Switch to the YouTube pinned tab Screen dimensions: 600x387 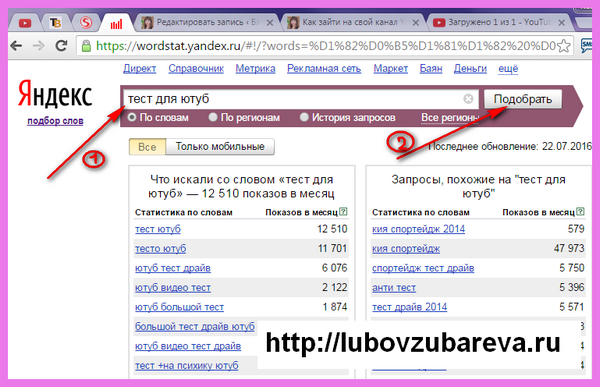(x=25, y=23)
